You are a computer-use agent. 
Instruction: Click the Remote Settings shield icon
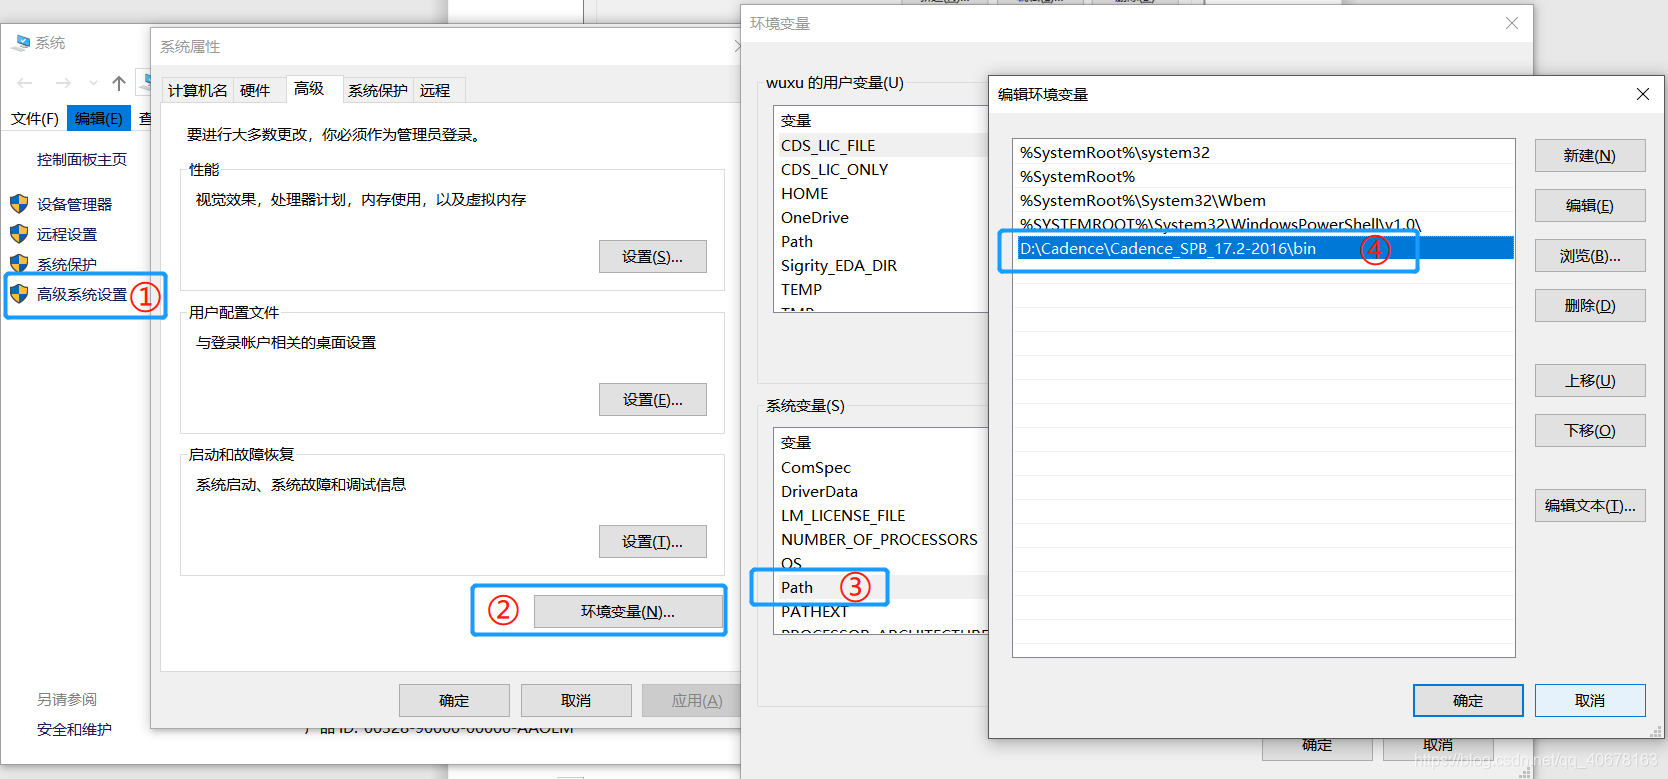tap(19, 234)
